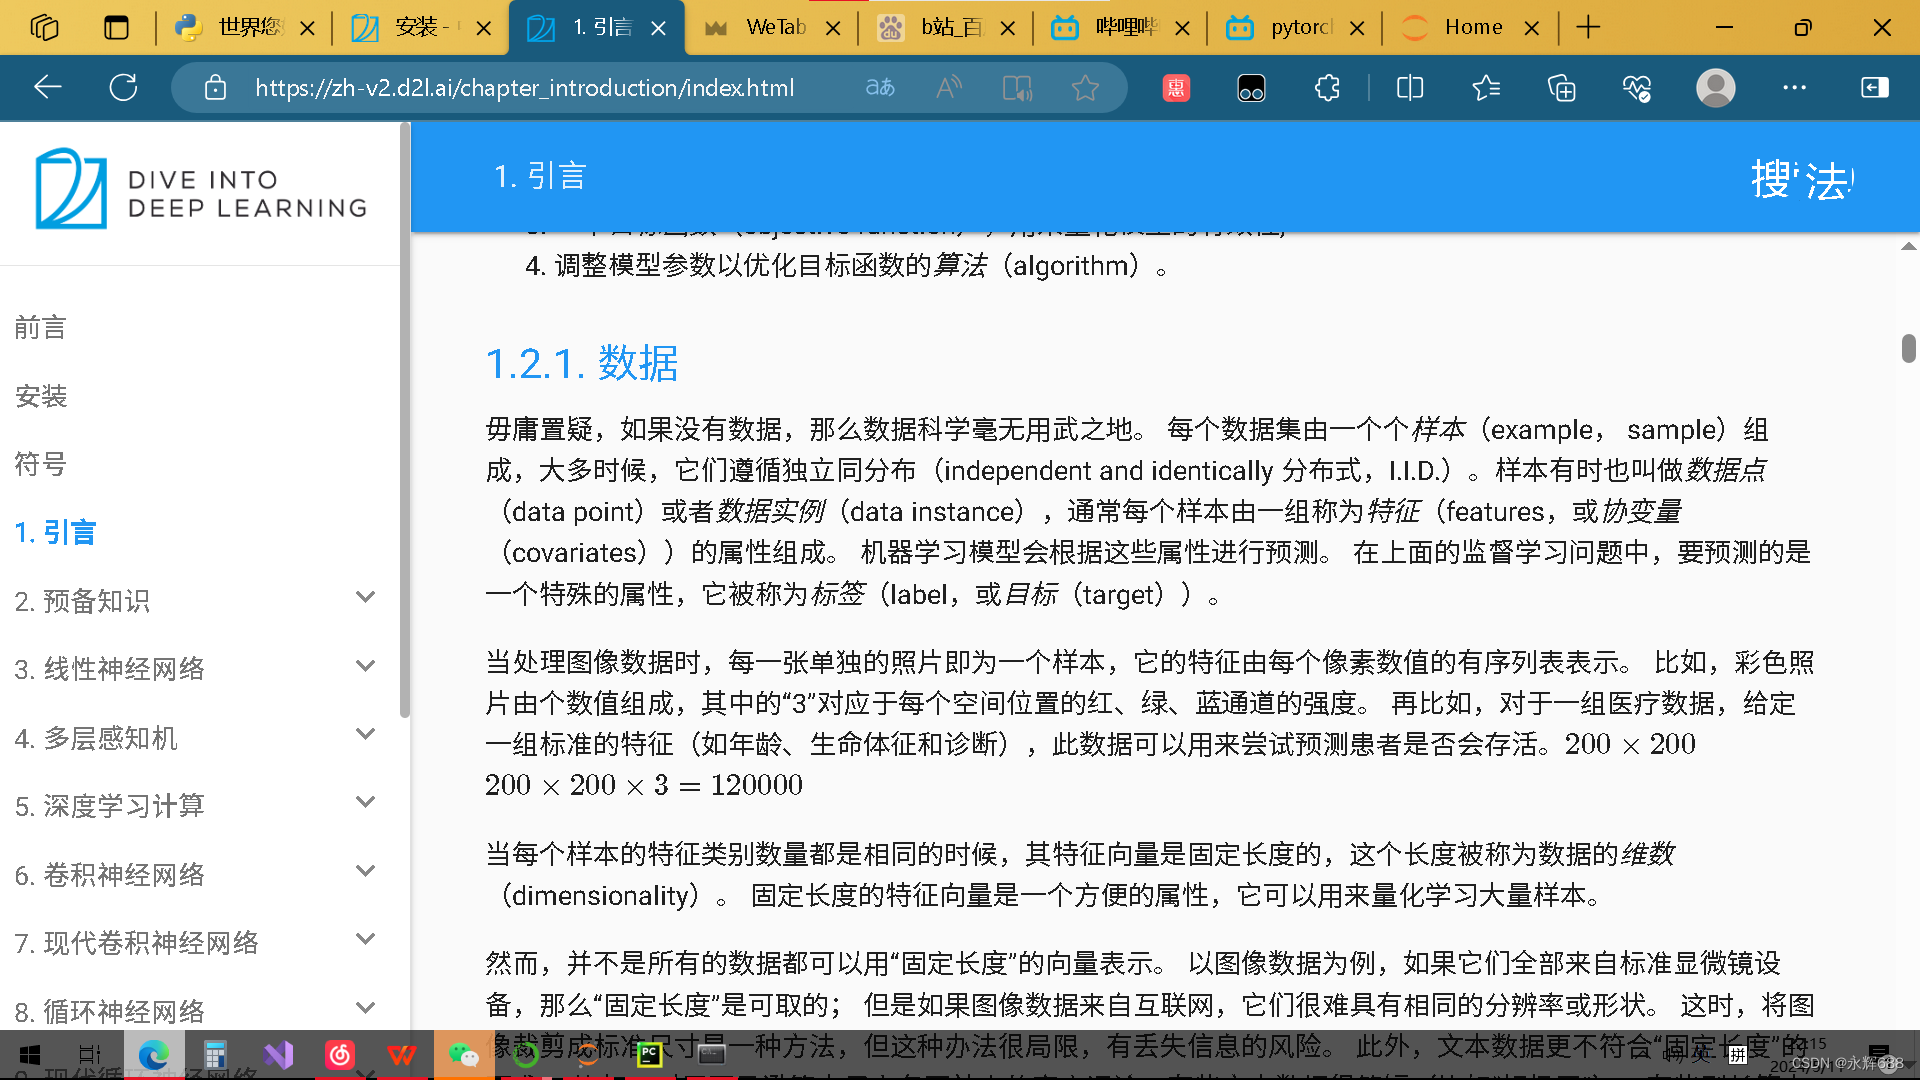
Task: Open the 前言 sidebar link
Action: [41, 328]
